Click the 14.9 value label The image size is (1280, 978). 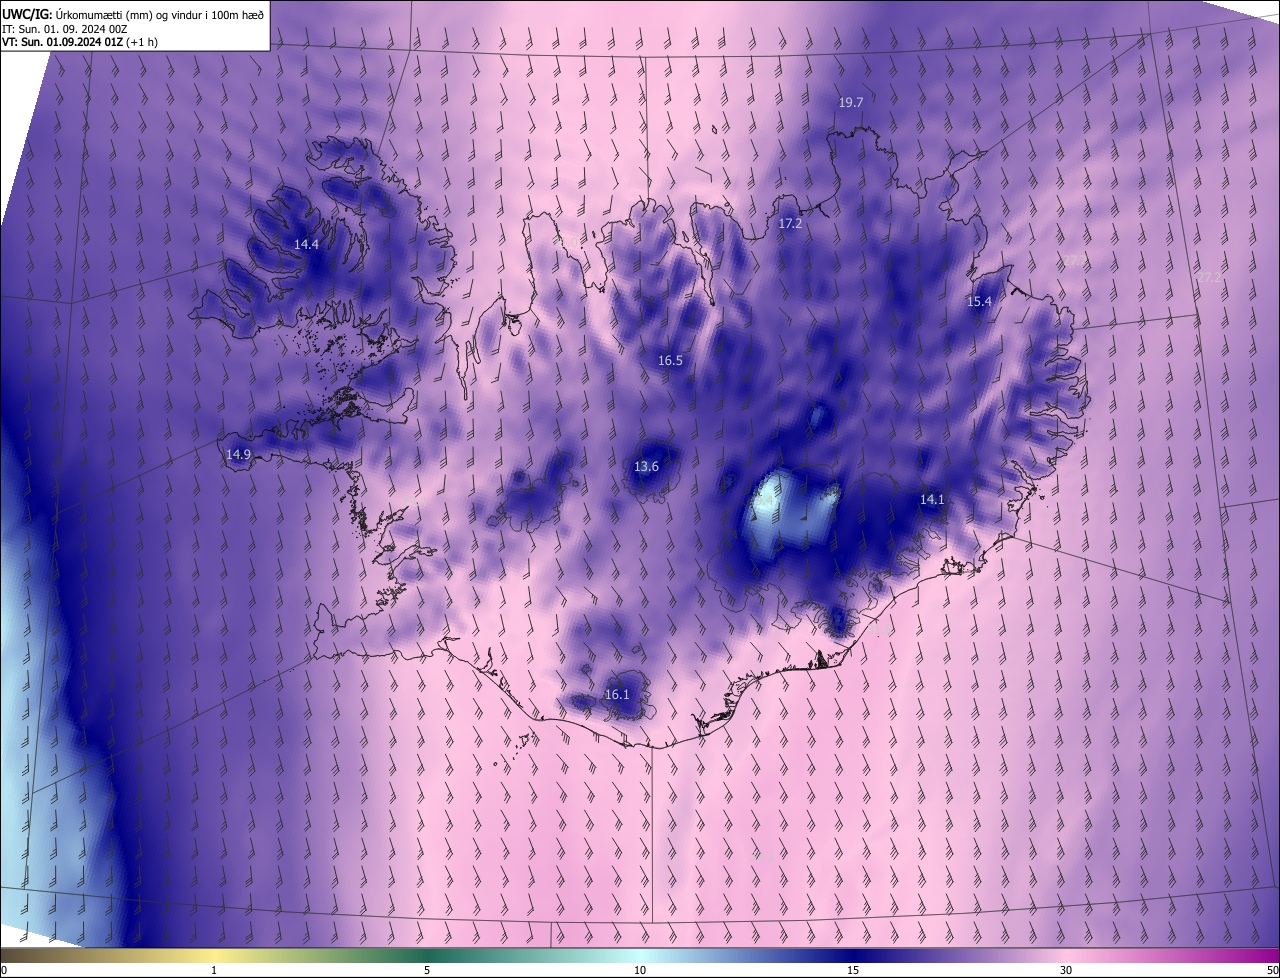[238, 454]
